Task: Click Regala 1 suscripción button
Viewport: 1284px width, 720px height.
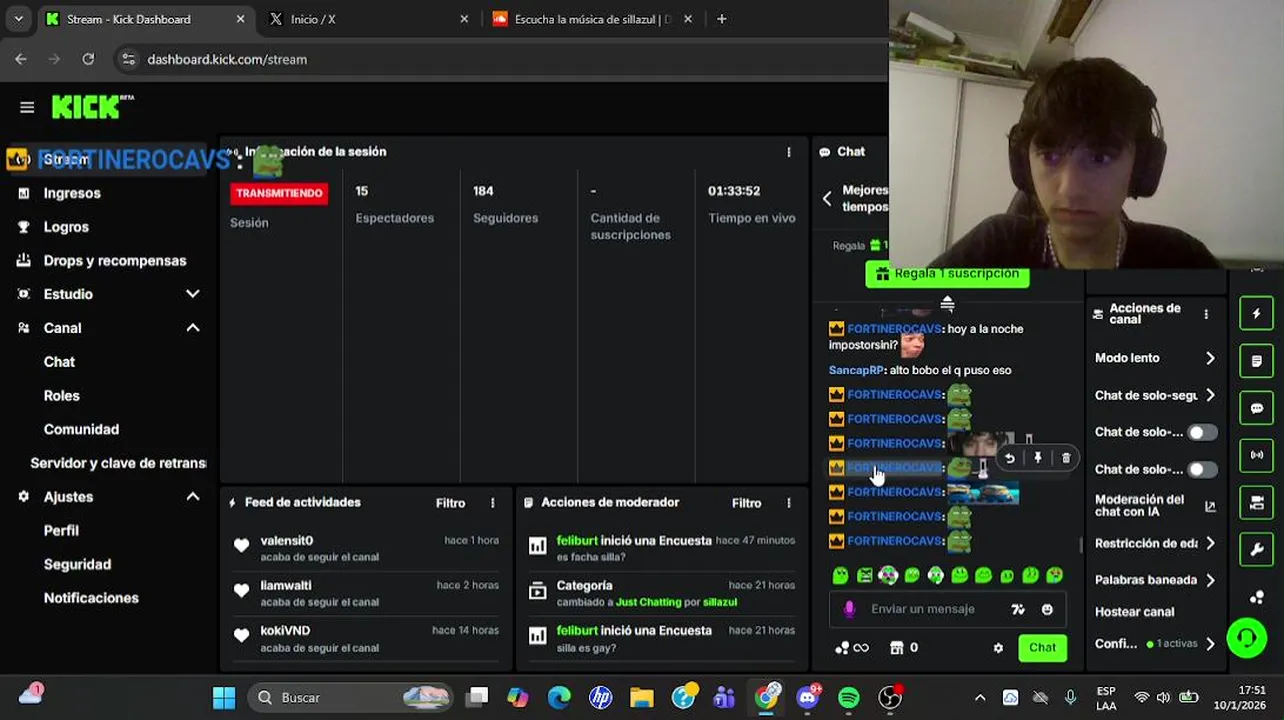Action: (947, 274)
